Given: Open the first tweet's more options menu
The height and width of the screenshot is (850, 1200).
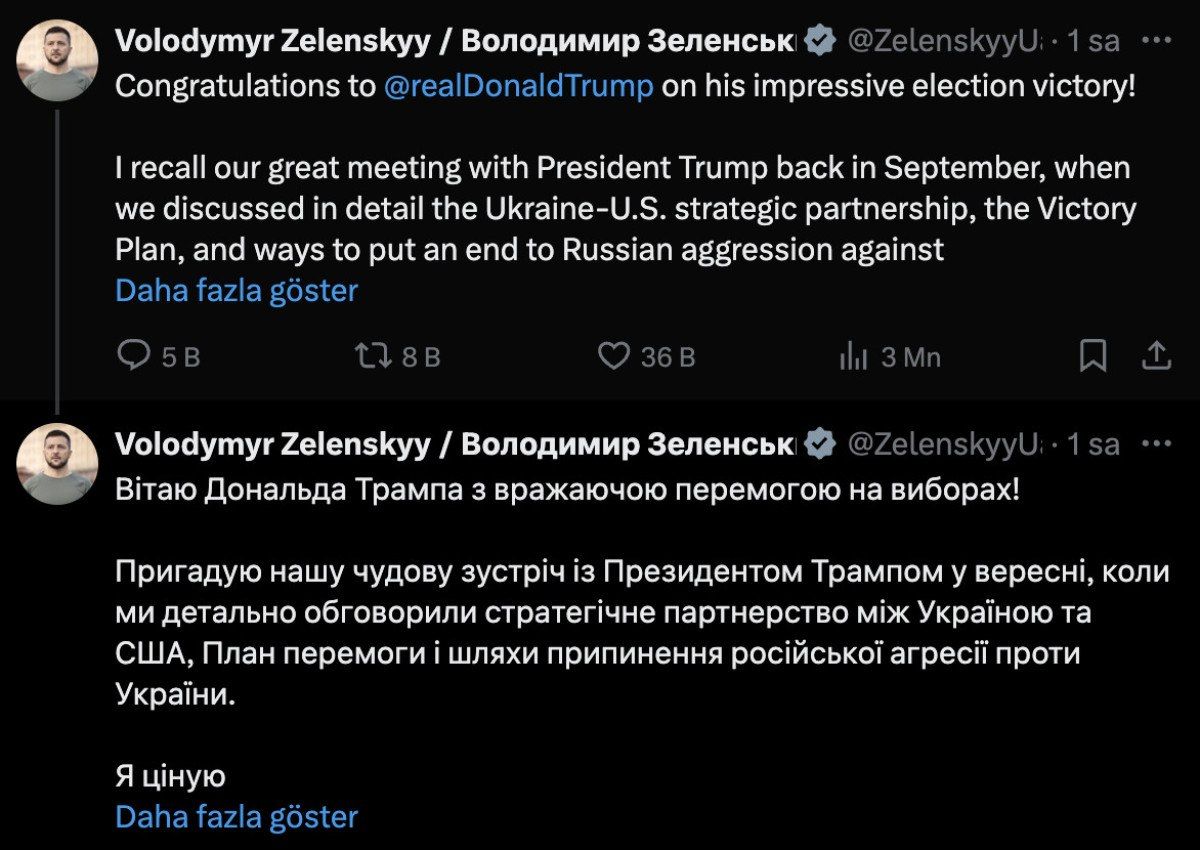Looking at the screenshot, I should (1156, 41).
